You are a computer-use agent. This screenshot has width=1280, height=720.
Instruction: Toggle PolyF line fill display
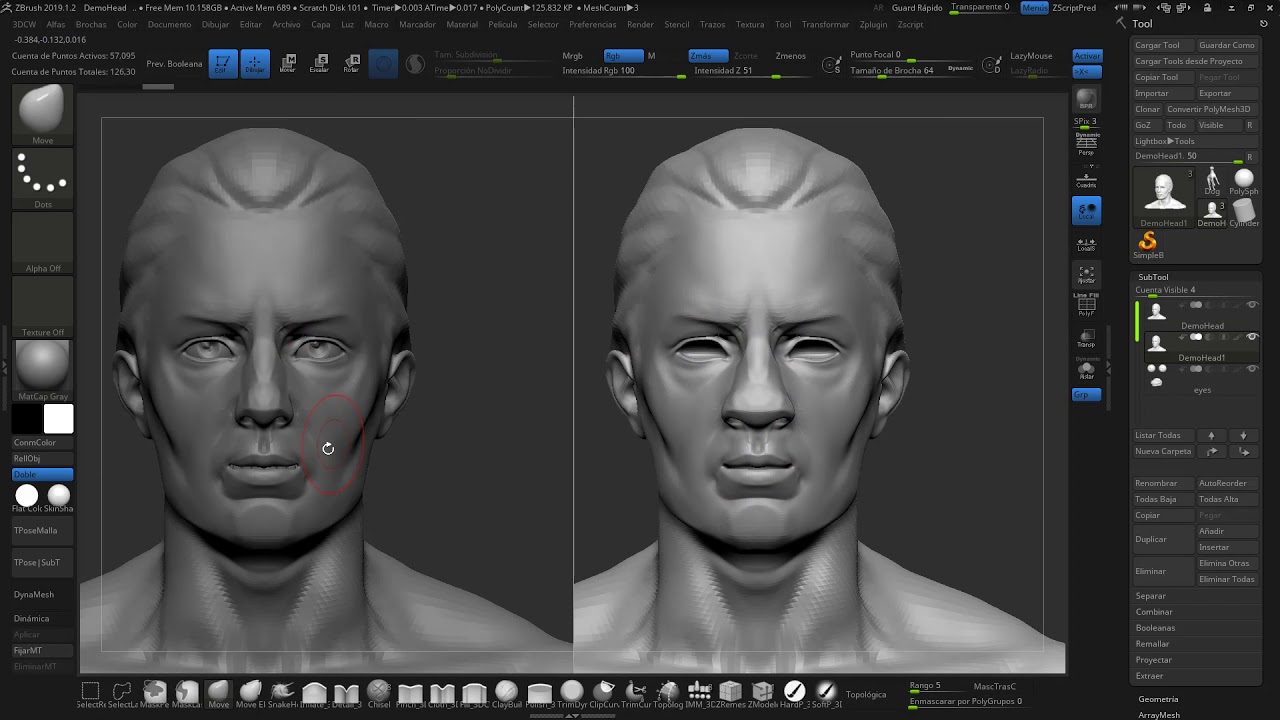[1086, 306]
